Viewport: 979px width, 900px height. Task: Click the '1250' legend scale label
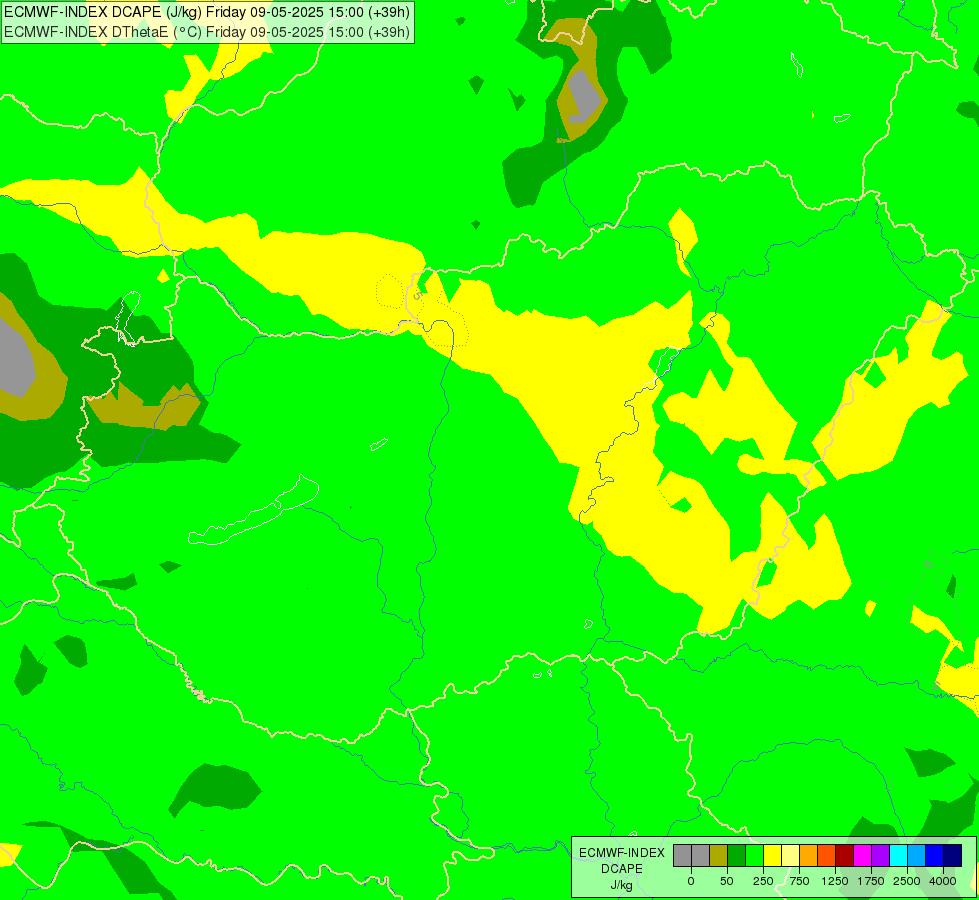click(x=835, y=881)
